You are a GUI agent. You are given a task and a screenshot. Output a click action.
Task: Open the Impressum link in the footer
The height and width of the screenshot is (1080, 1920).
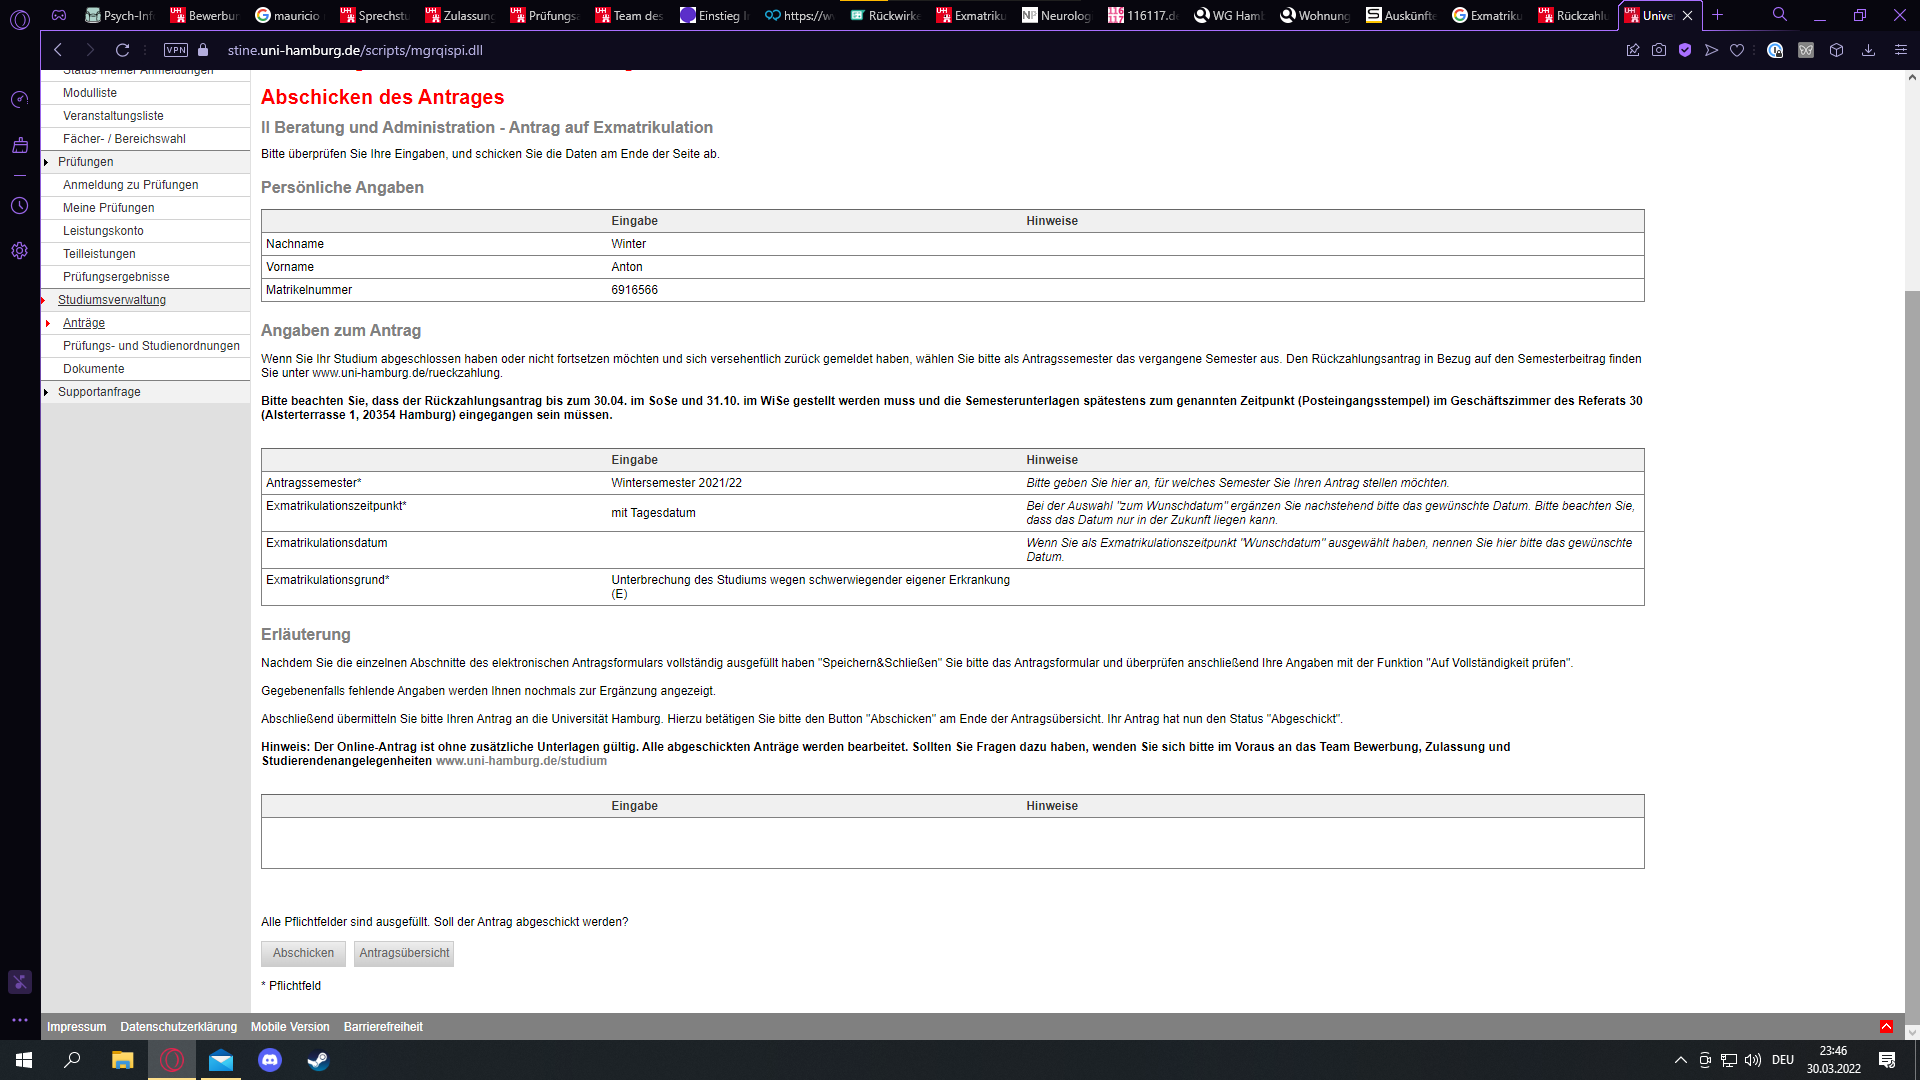[76, 1026]
